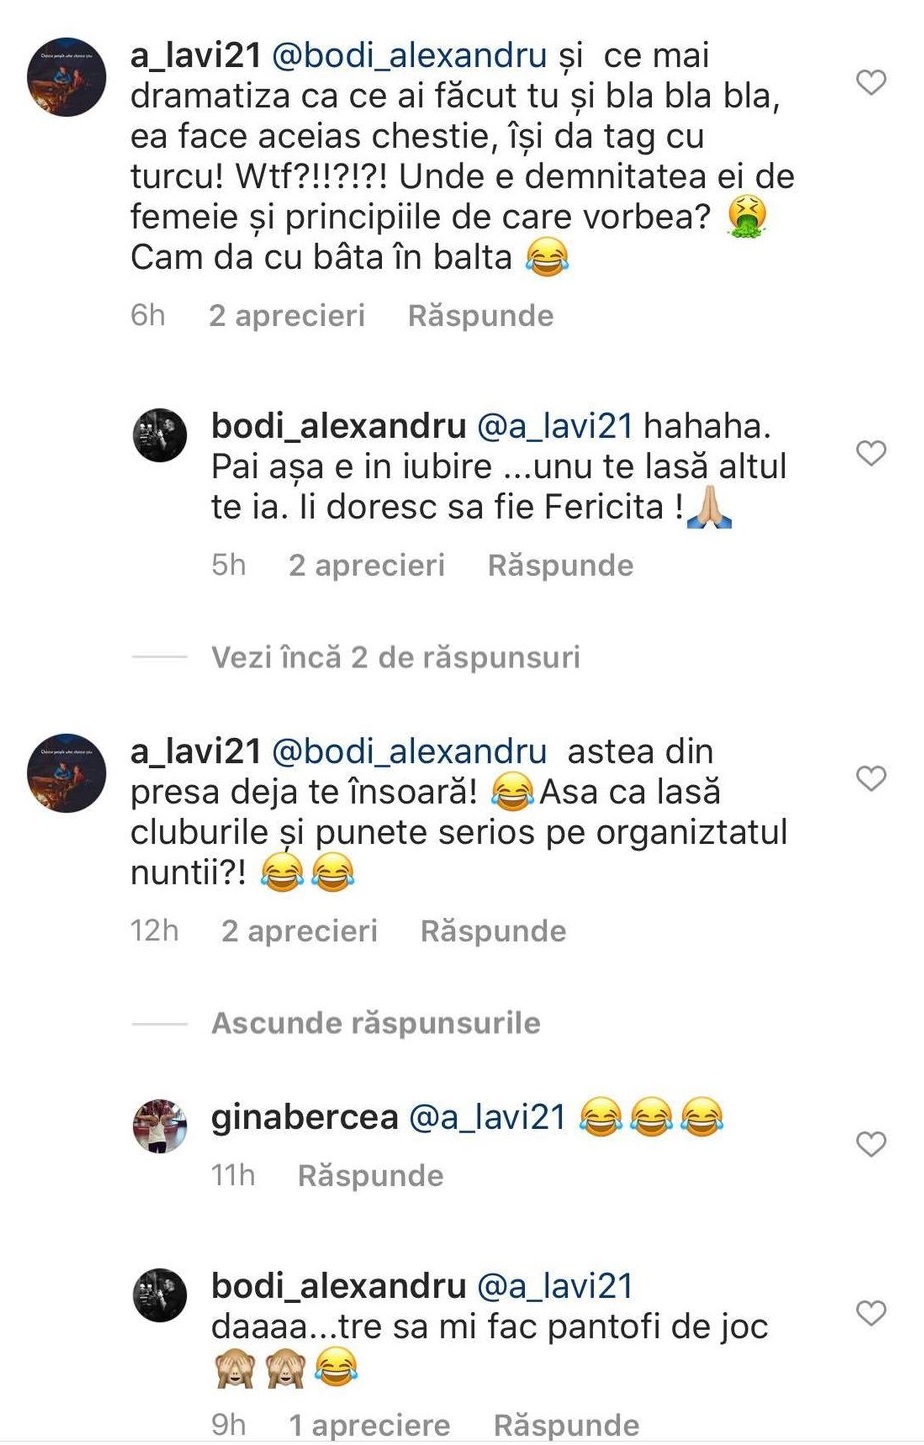
Task: Reply to bodi_alexandru's 5h comment
Action: [560, 566]
